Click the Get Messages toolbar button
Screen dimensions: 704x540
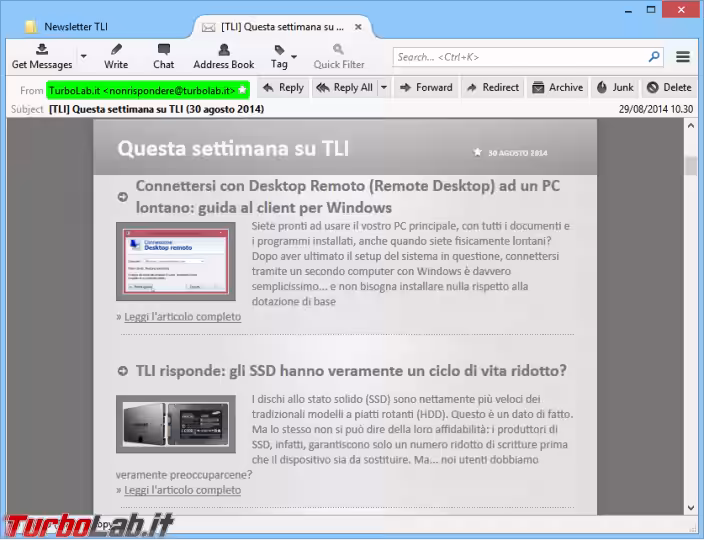(42, 57)
